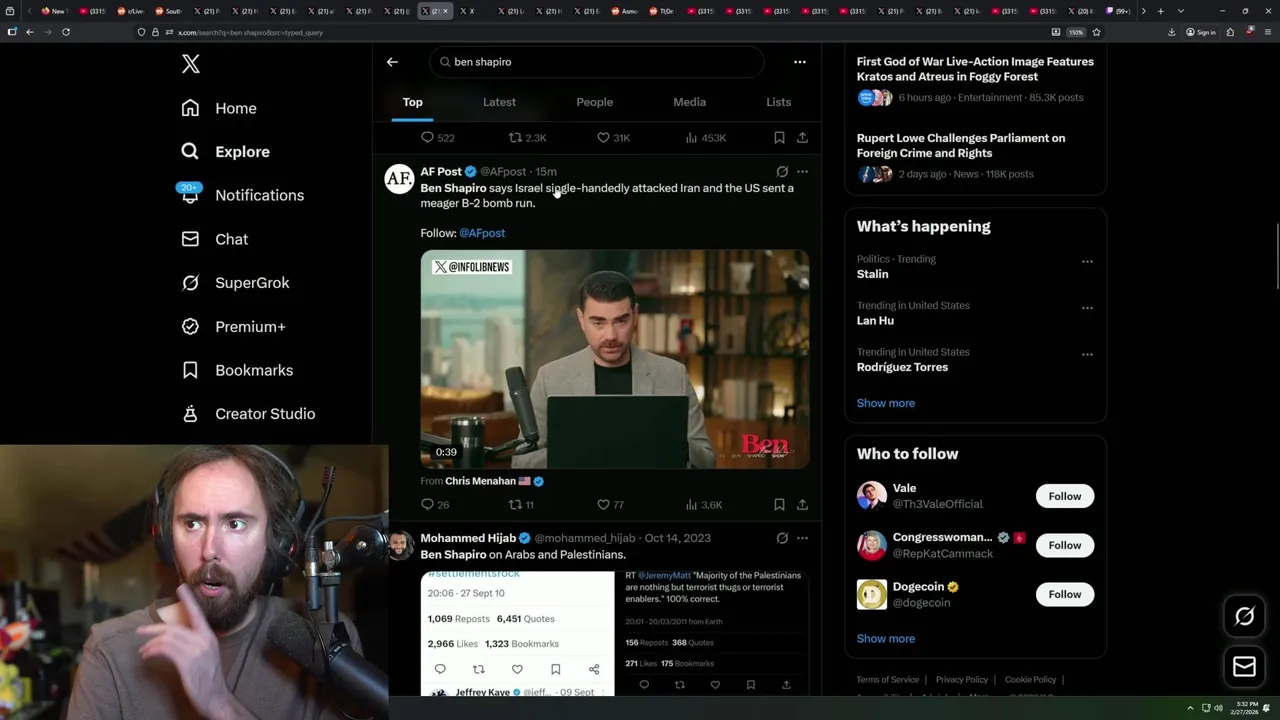Play the Ben Shapiro video

615,359
